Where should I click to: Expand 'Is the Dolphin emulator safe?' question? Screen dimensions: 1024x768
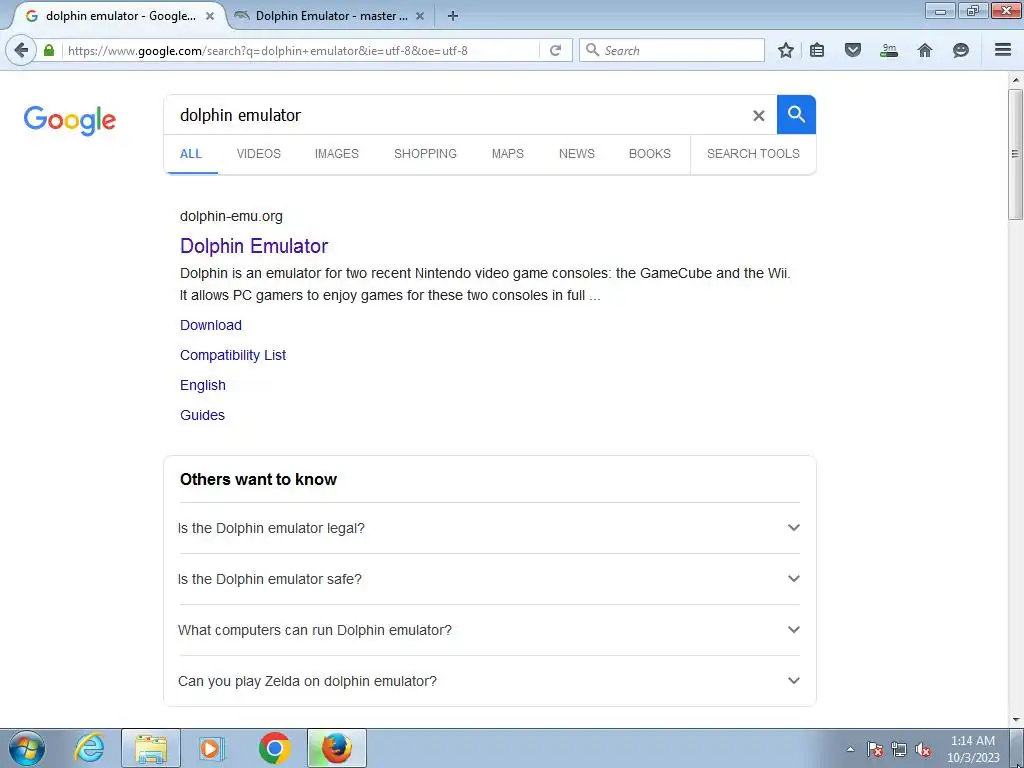click(x=489, y=579)
